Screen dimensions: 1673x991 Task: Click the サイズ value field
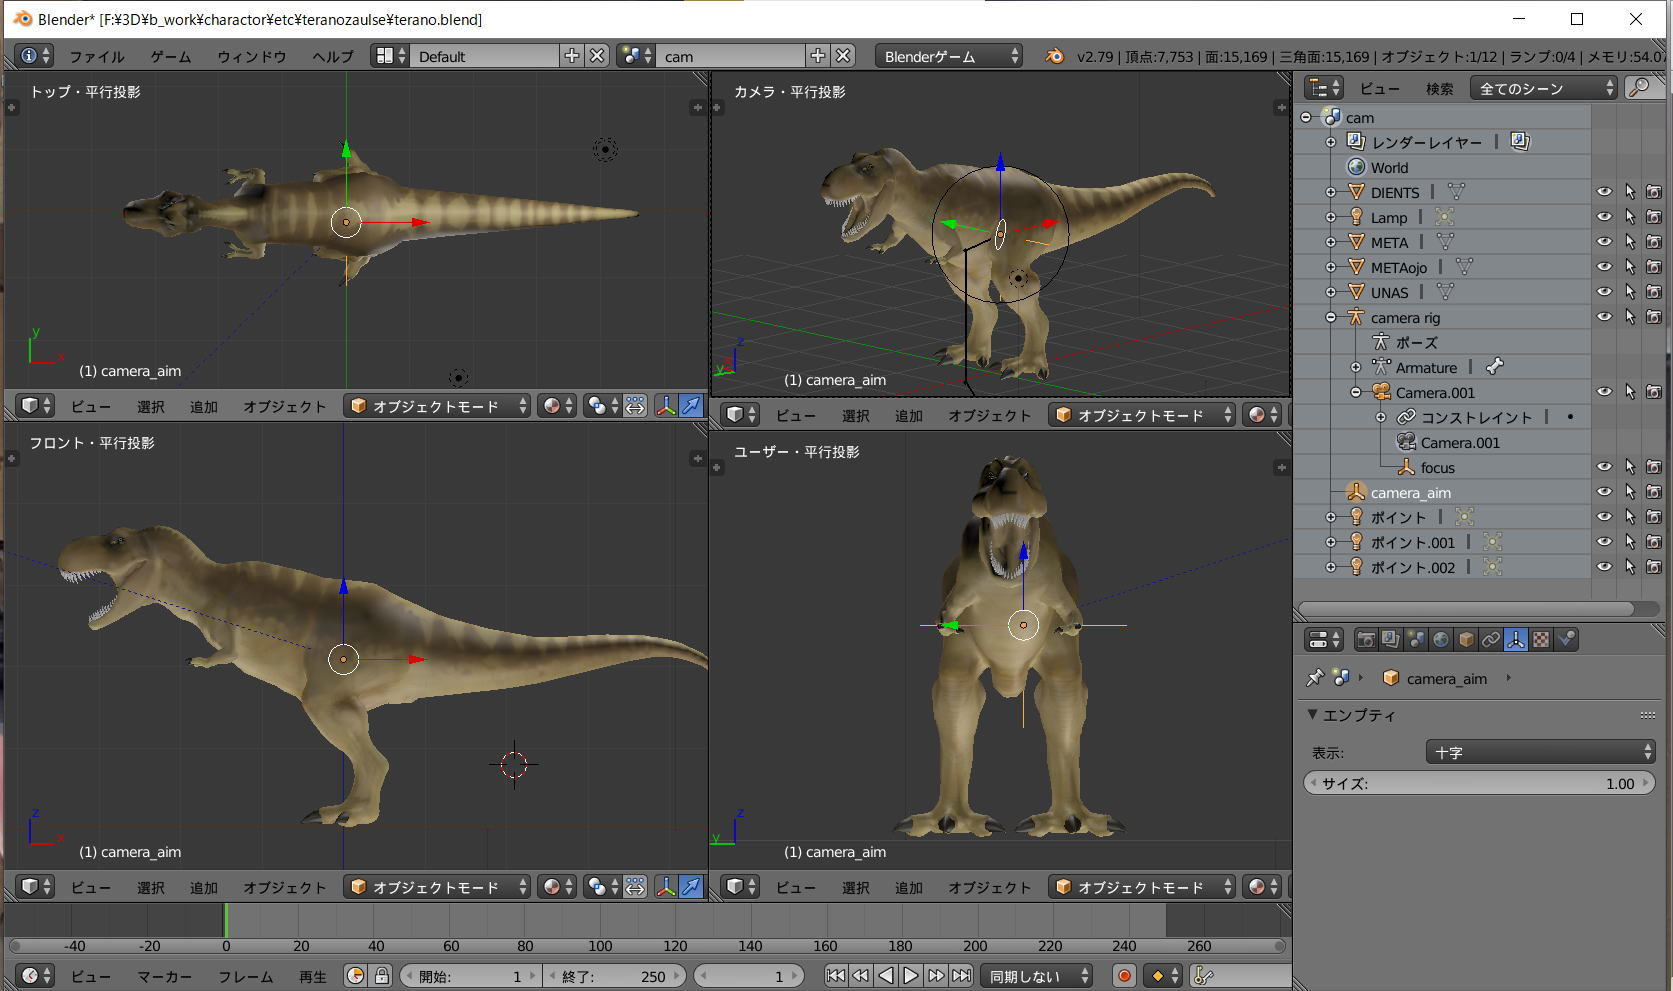click(x=1479, y=784)
